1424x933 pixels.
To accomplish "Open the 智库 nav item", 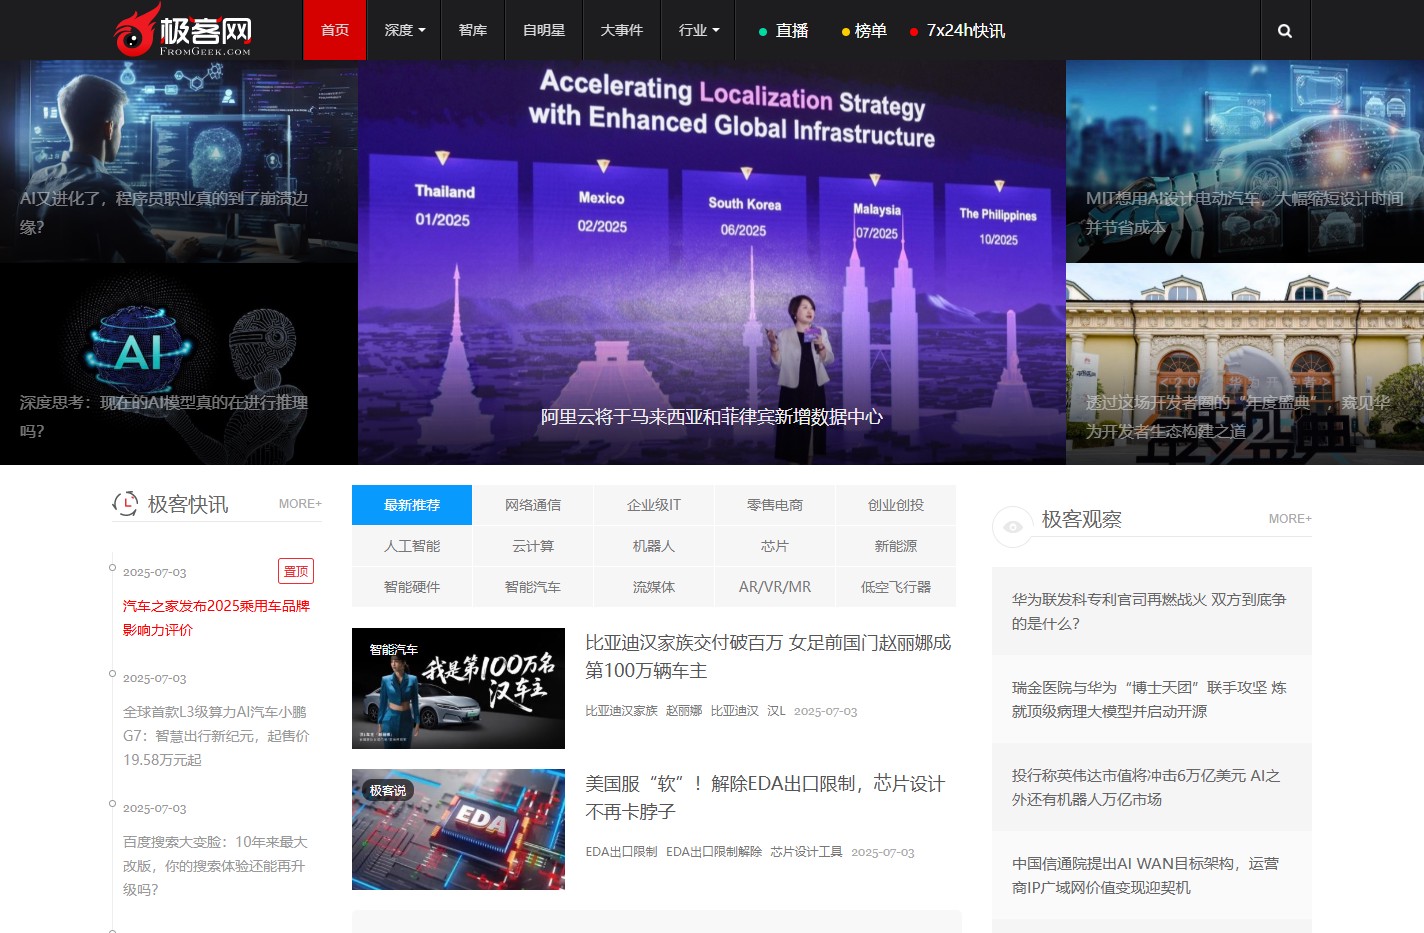I will tap(473, 30).
